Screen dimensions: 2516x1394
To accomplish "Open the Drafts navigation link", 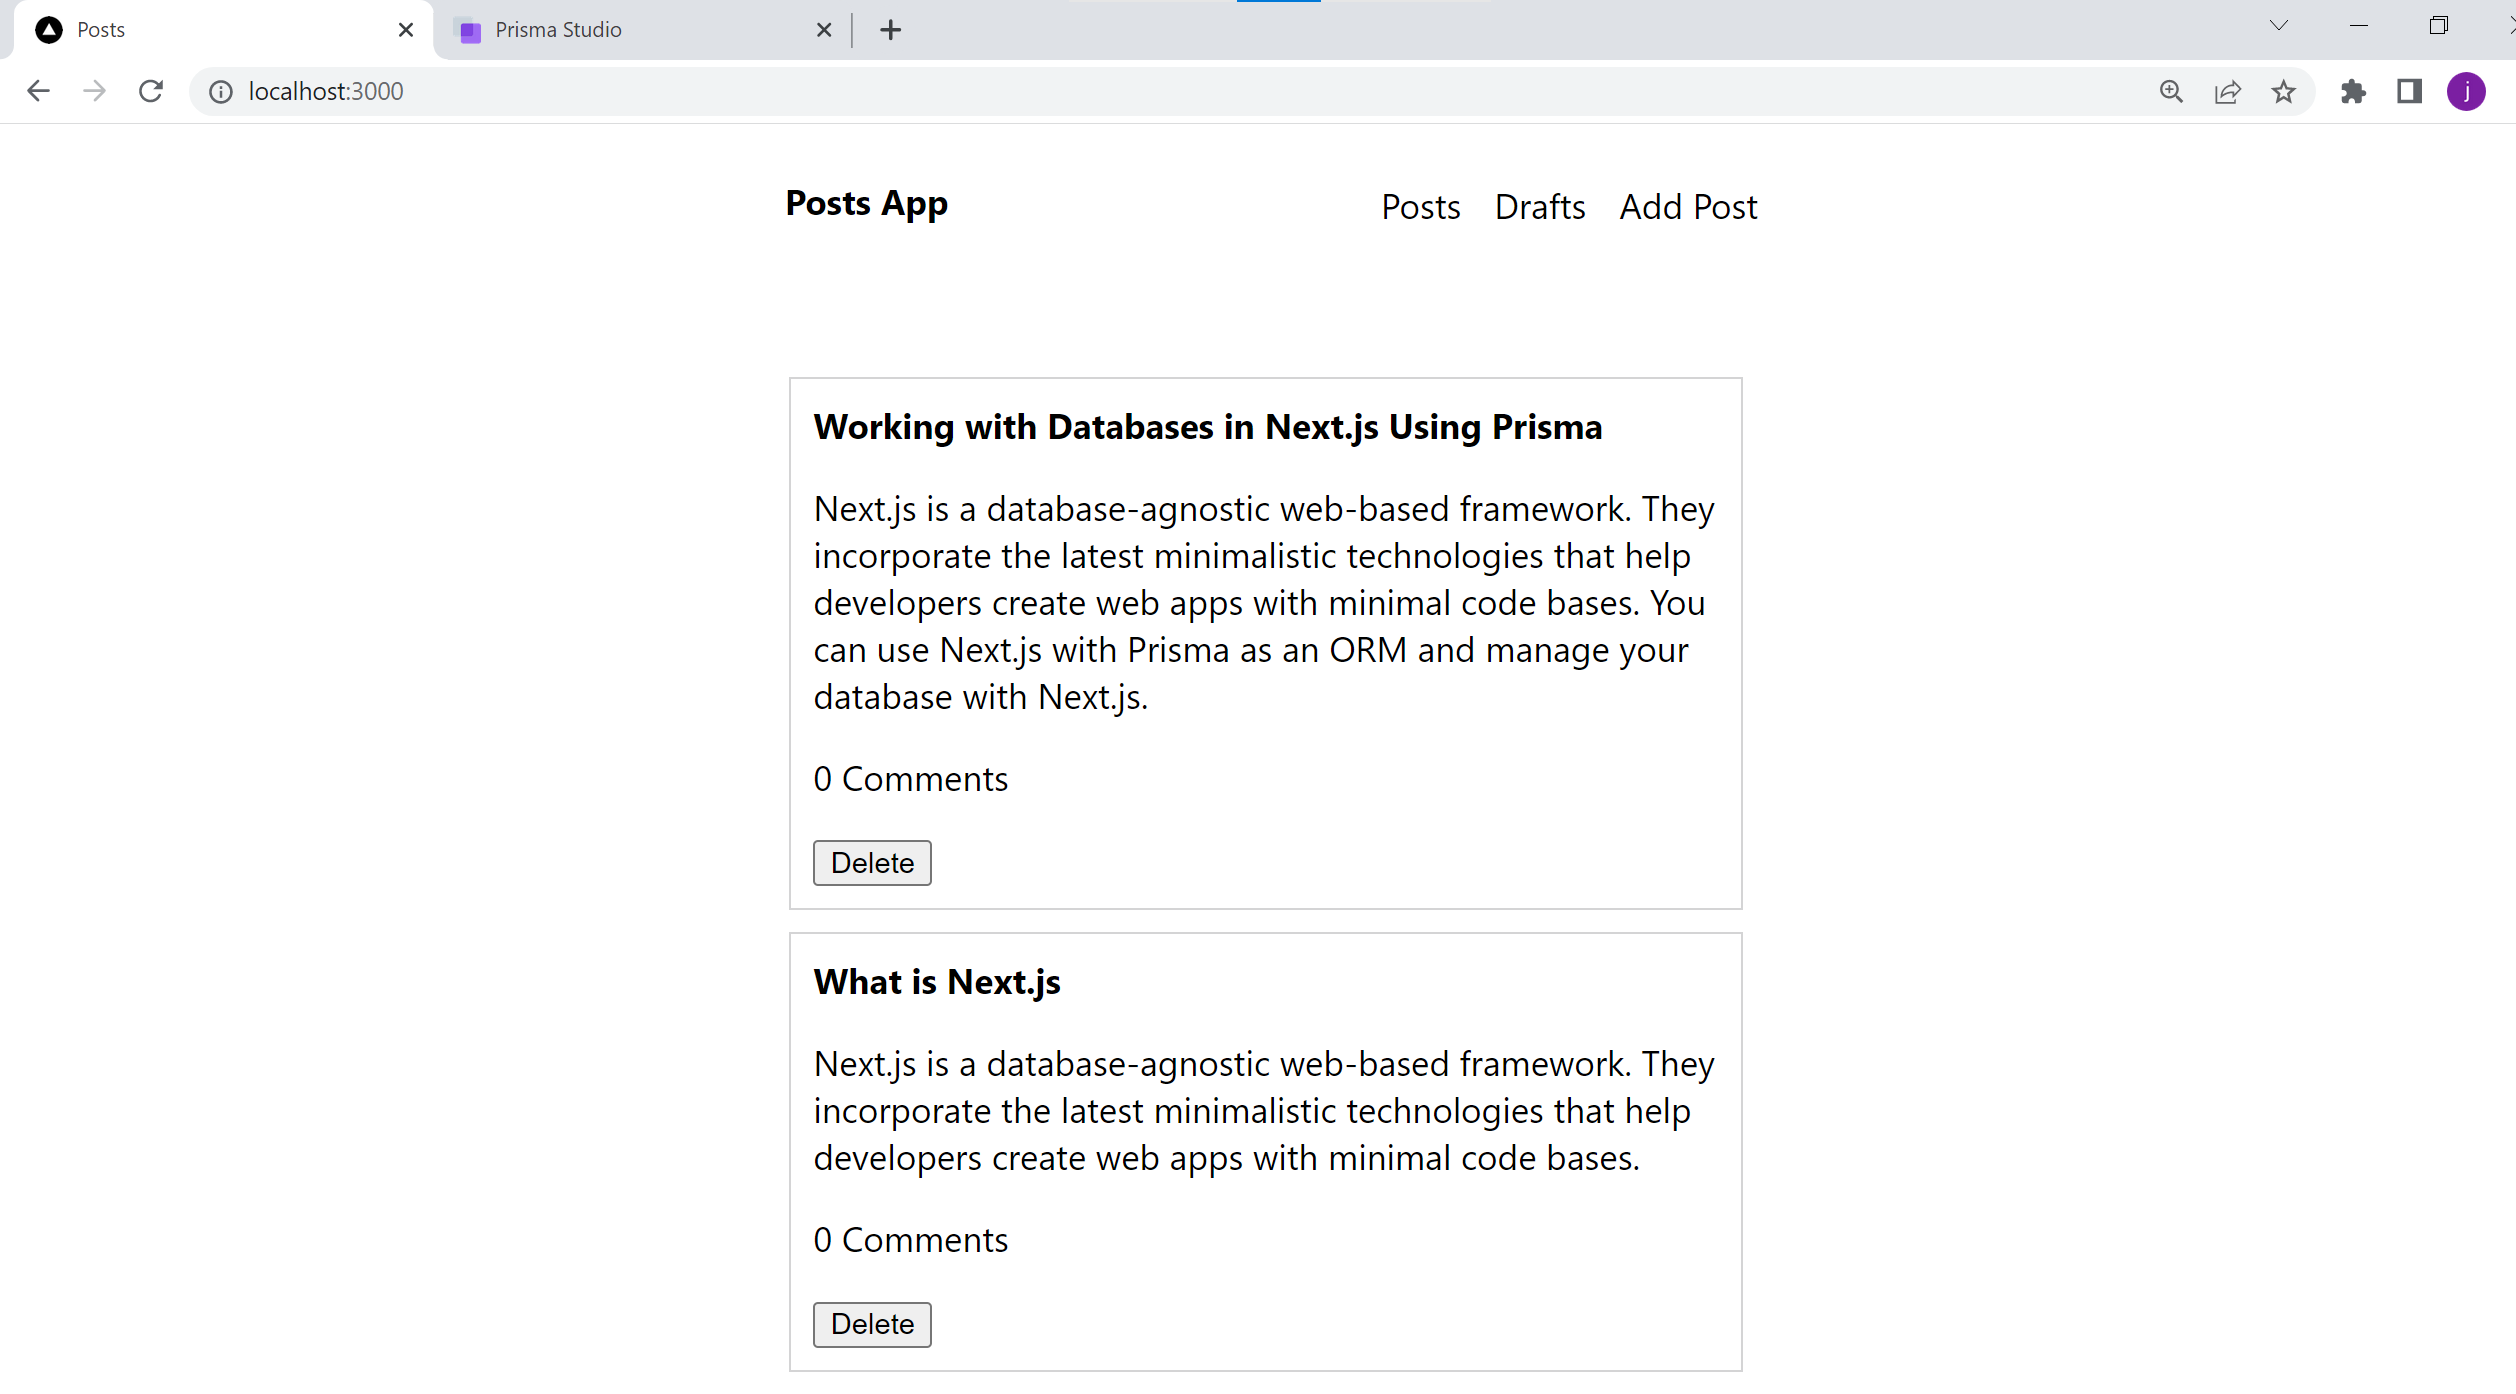I will click(x=1540, y=207).
